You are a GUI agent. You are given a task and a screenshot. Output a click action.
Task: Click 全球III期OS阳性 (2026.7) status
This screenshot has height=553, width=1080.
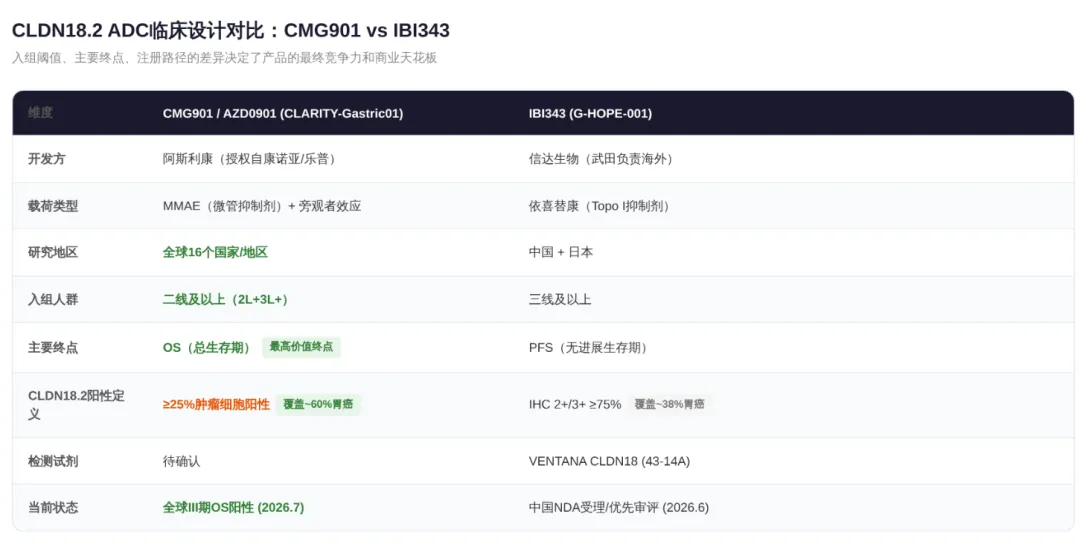coord(233,508)
